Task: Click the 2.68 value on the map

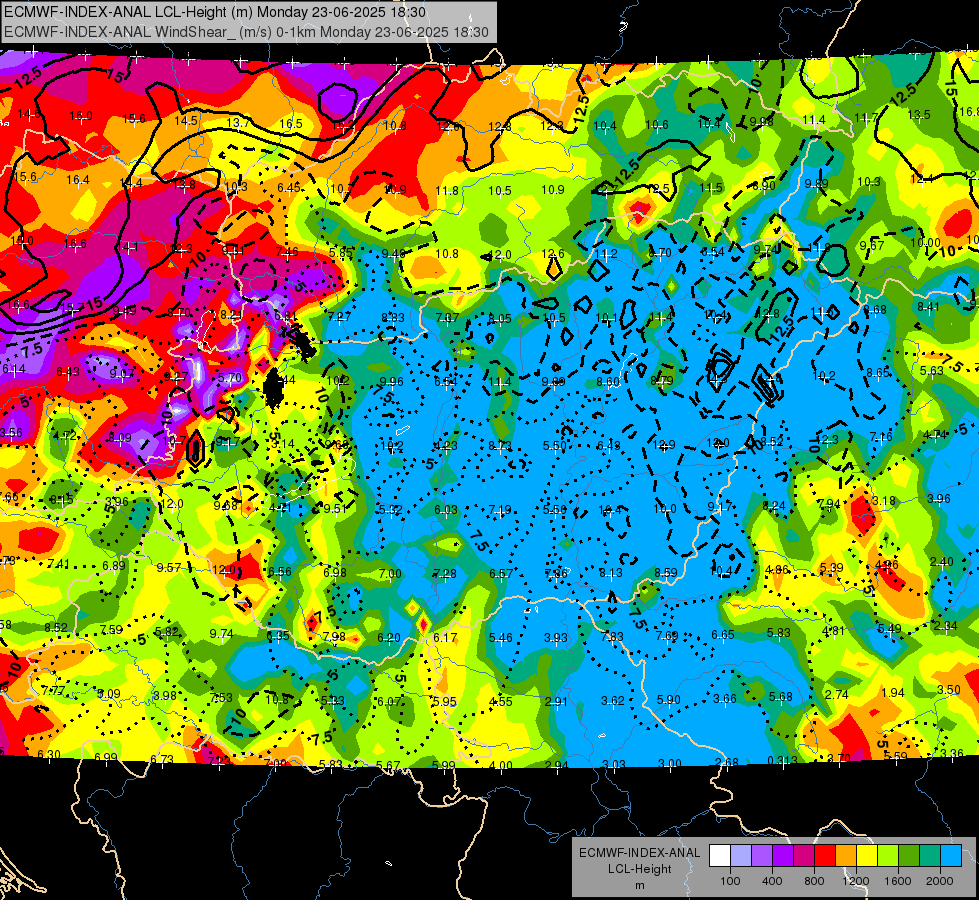Action: (x=727, y=762)
